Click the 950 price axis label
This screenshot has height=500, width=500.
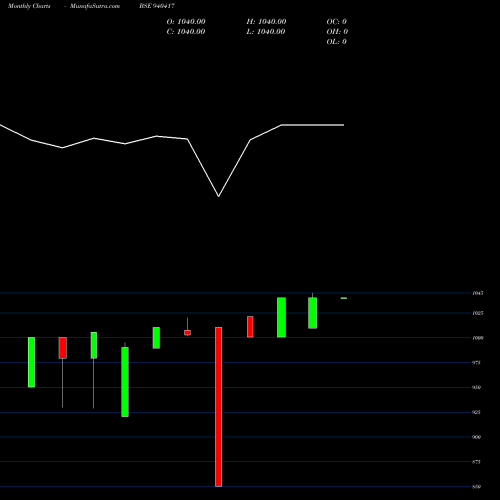tap(477, 387)
